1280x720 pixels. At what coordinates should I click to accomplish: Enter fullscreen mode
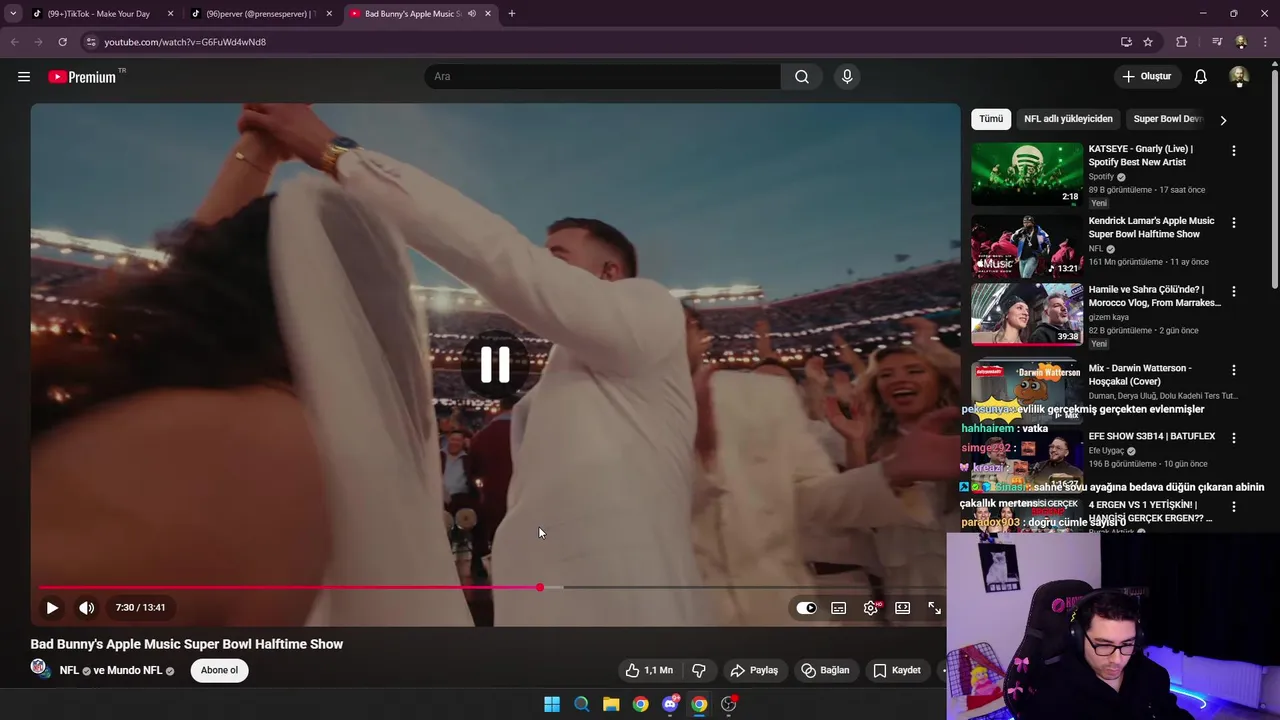pyautogui.click(x=934, y=608)
